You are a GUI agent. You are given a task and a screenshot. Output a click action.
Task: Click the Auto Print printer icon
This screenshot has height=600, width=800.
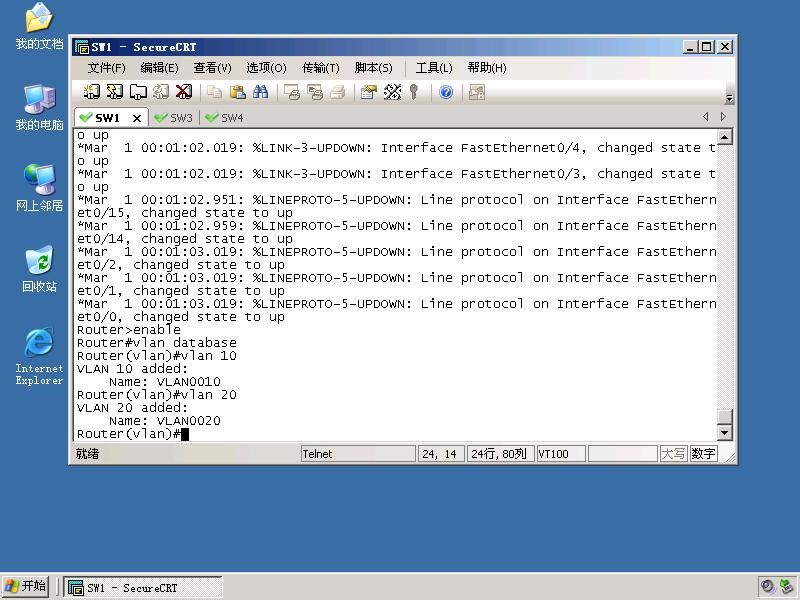[338, 92]
